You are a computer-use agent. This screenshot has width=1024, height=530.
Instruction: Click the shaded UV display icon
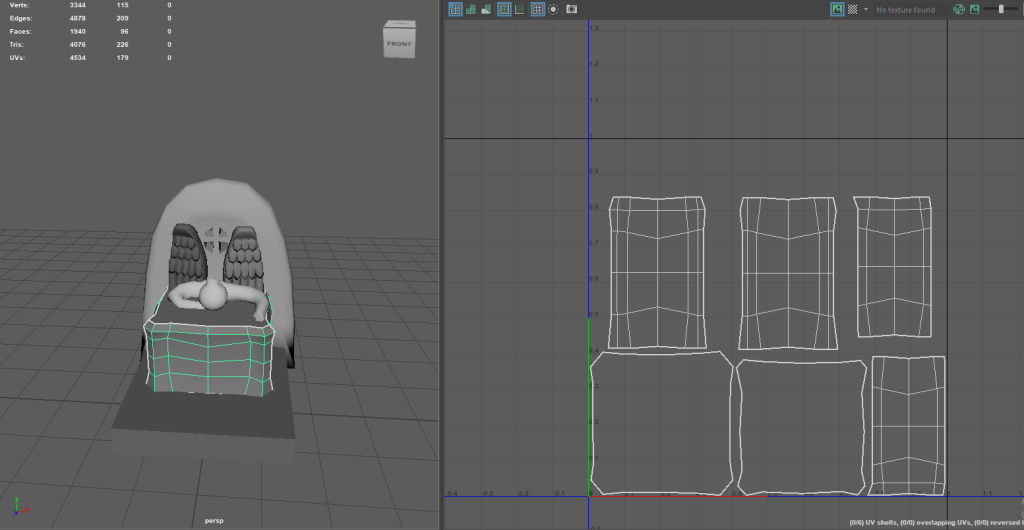pos(471,9)
